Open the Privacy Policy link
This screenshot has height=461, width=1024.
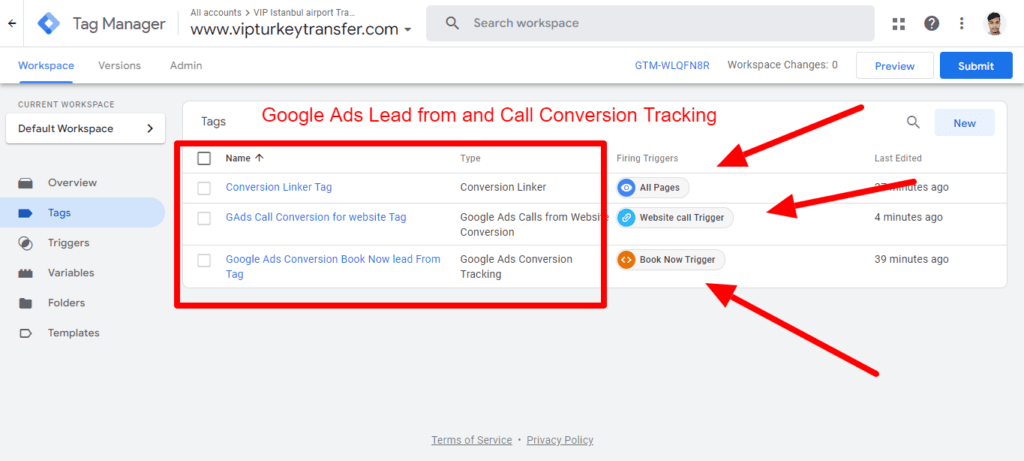point(560,440)
